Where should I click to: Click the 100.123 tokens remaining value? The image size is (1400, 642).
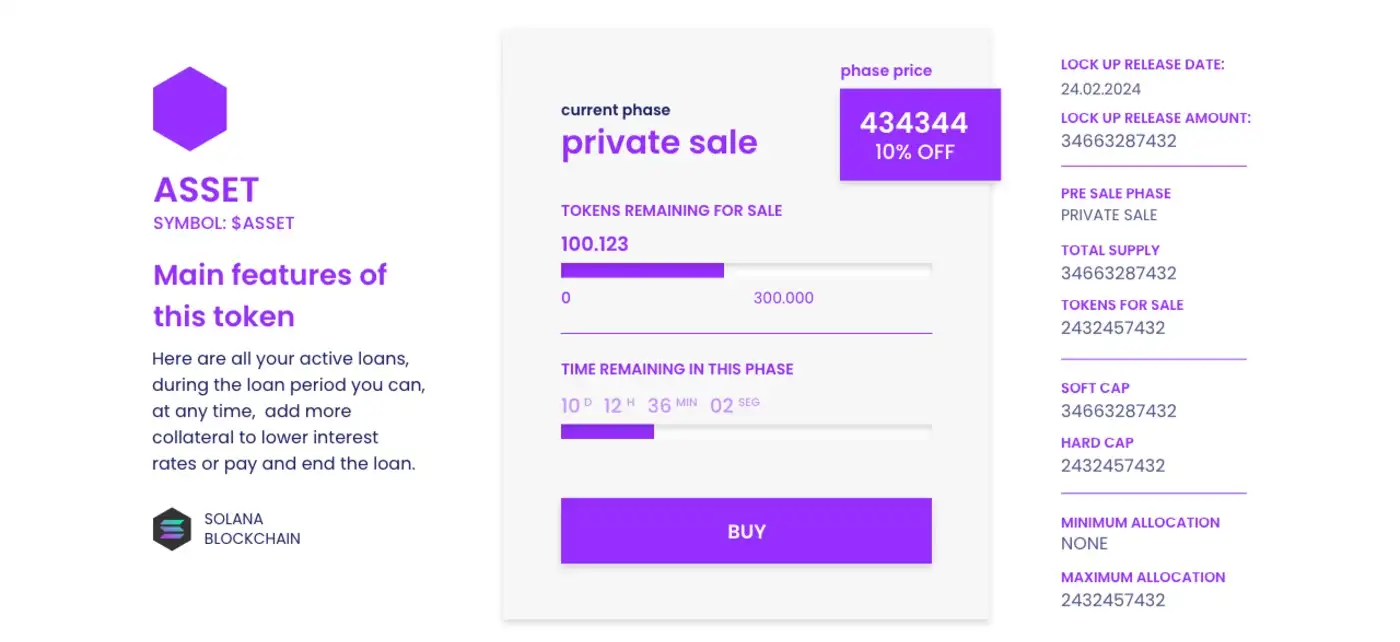coord(595,244)
